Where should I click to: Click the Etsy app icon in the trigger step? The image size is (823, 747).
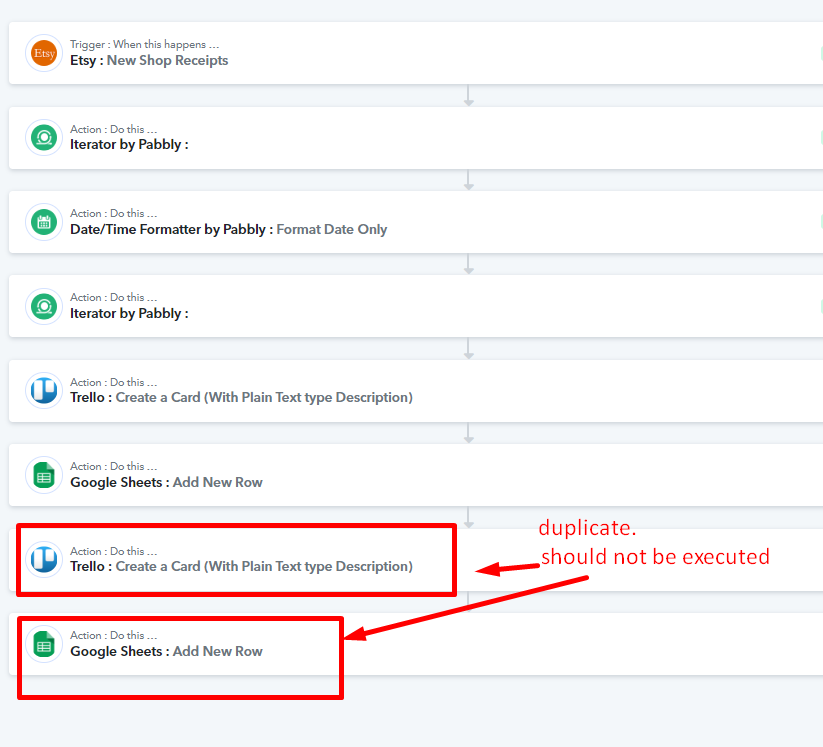click(x=44, y=53)
